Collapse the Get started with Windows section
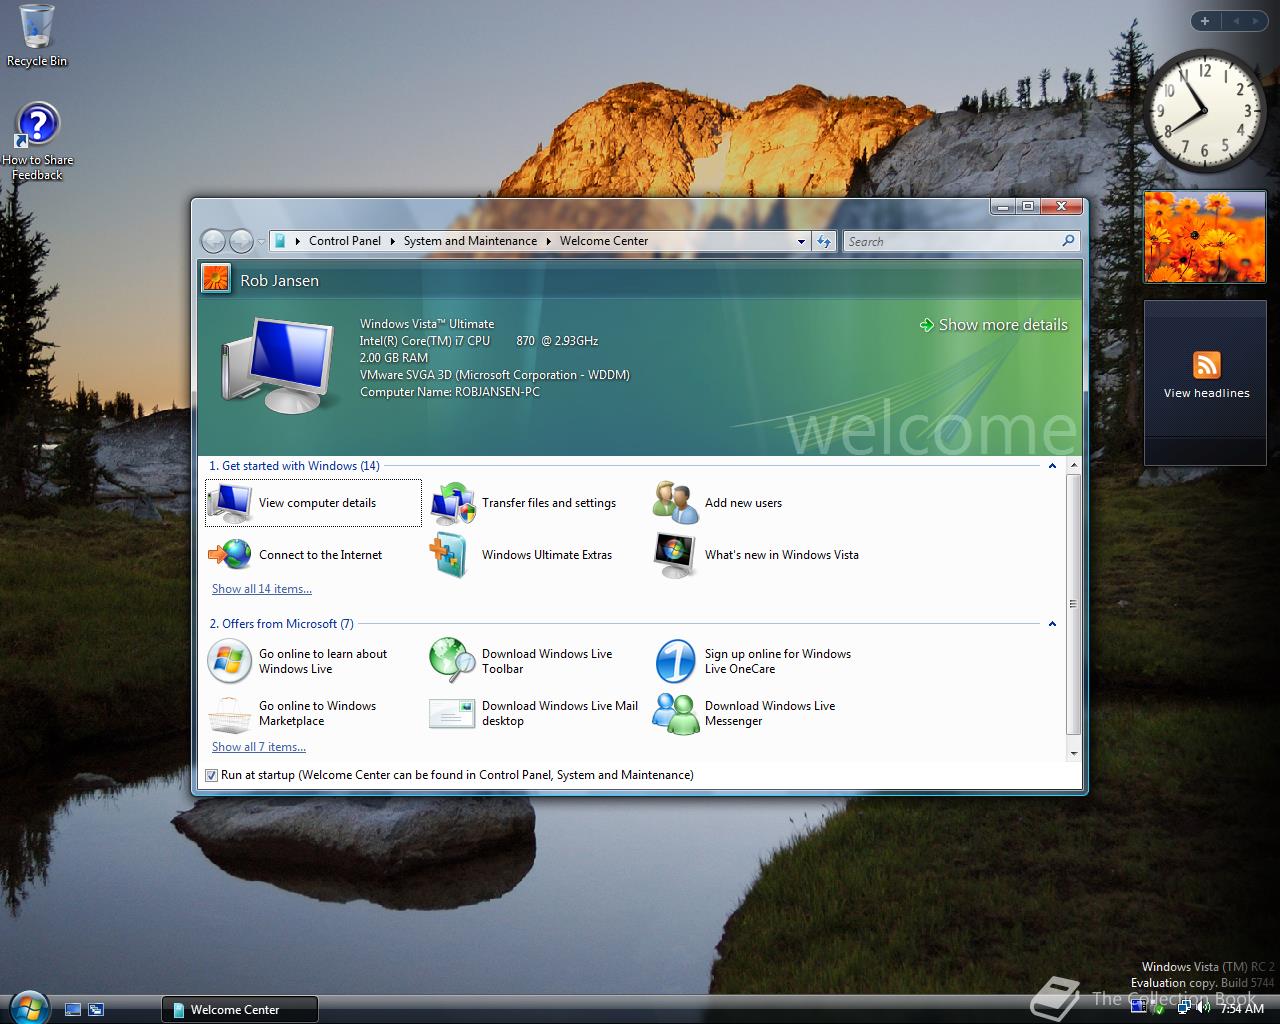This screenshot has height=1024, width=1280. pos(1052,466)
